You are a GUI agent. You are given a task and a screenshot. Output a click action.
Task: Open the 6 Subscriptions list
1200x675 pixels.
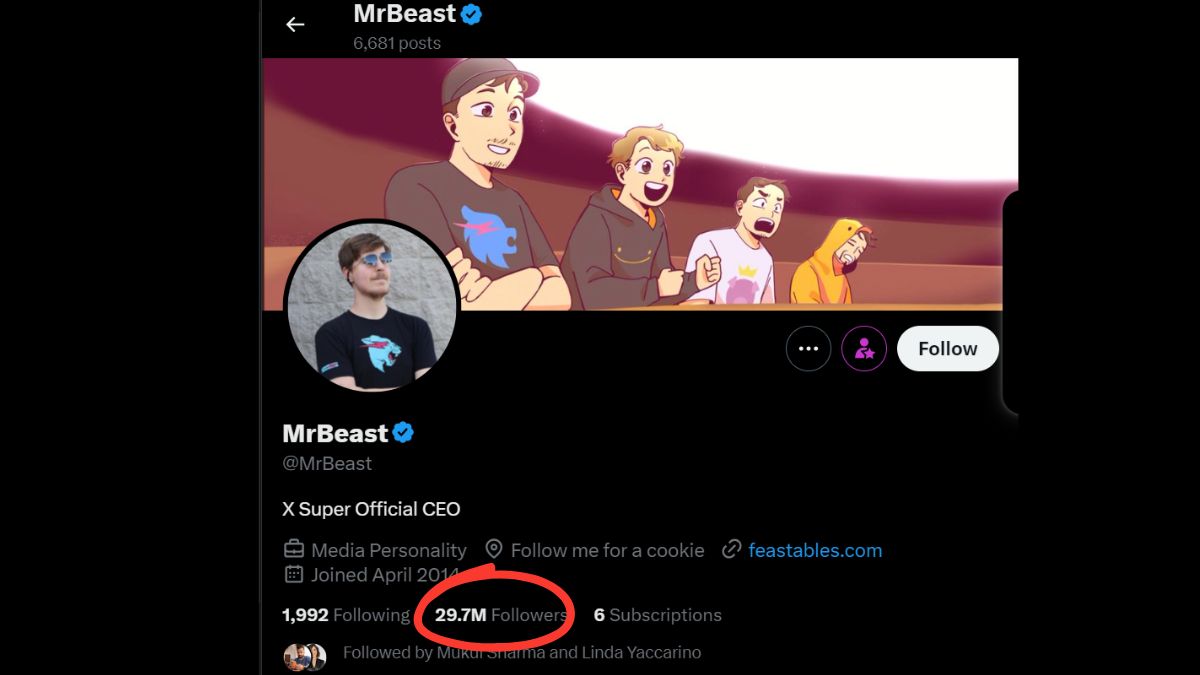click(x=657, y=615)
